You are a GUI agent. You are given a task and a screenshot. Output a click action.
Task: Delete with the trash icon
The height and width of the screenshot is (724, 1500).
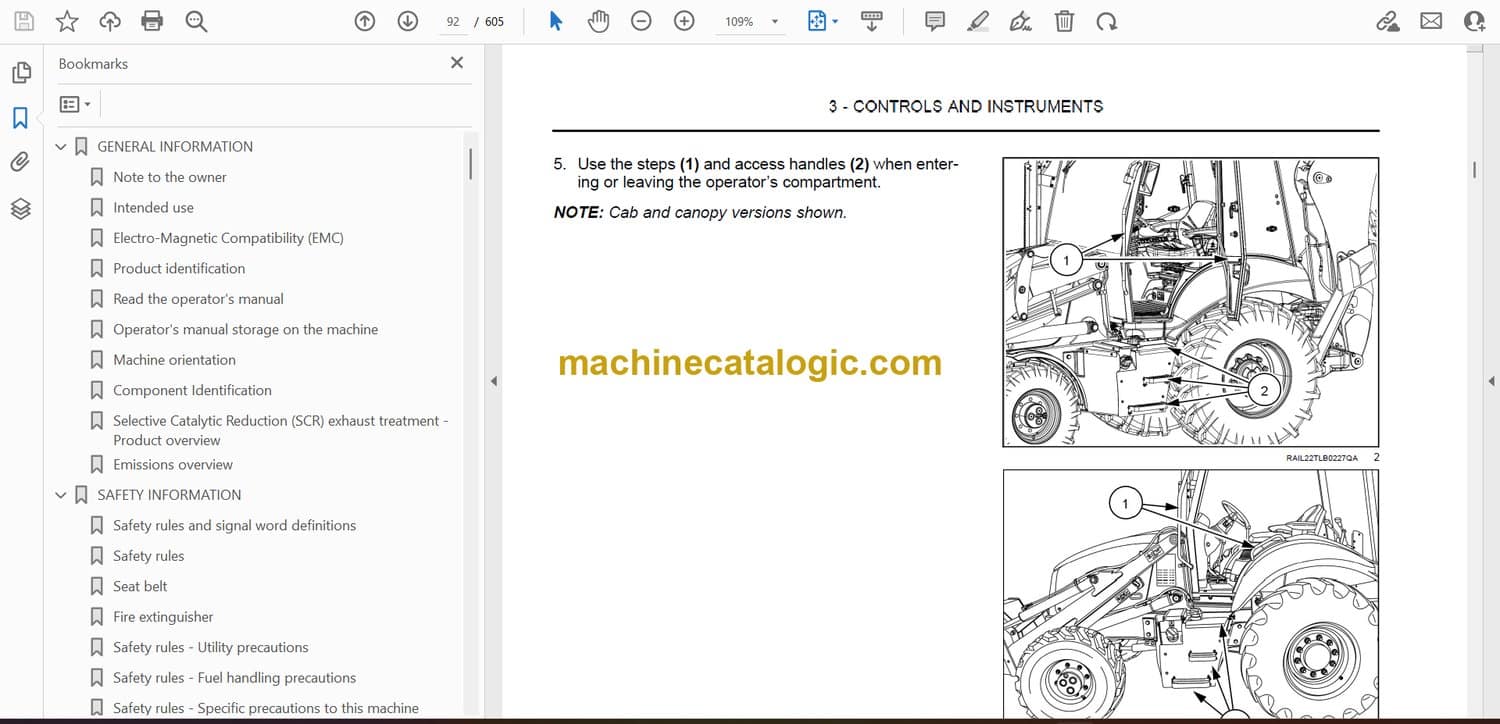click(x=1064, y=21)
